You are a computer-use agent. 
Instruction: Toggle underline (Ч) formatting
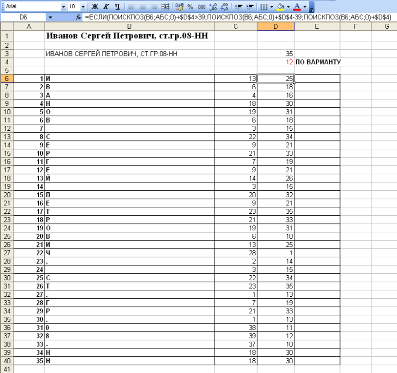[x=117, y=7]
